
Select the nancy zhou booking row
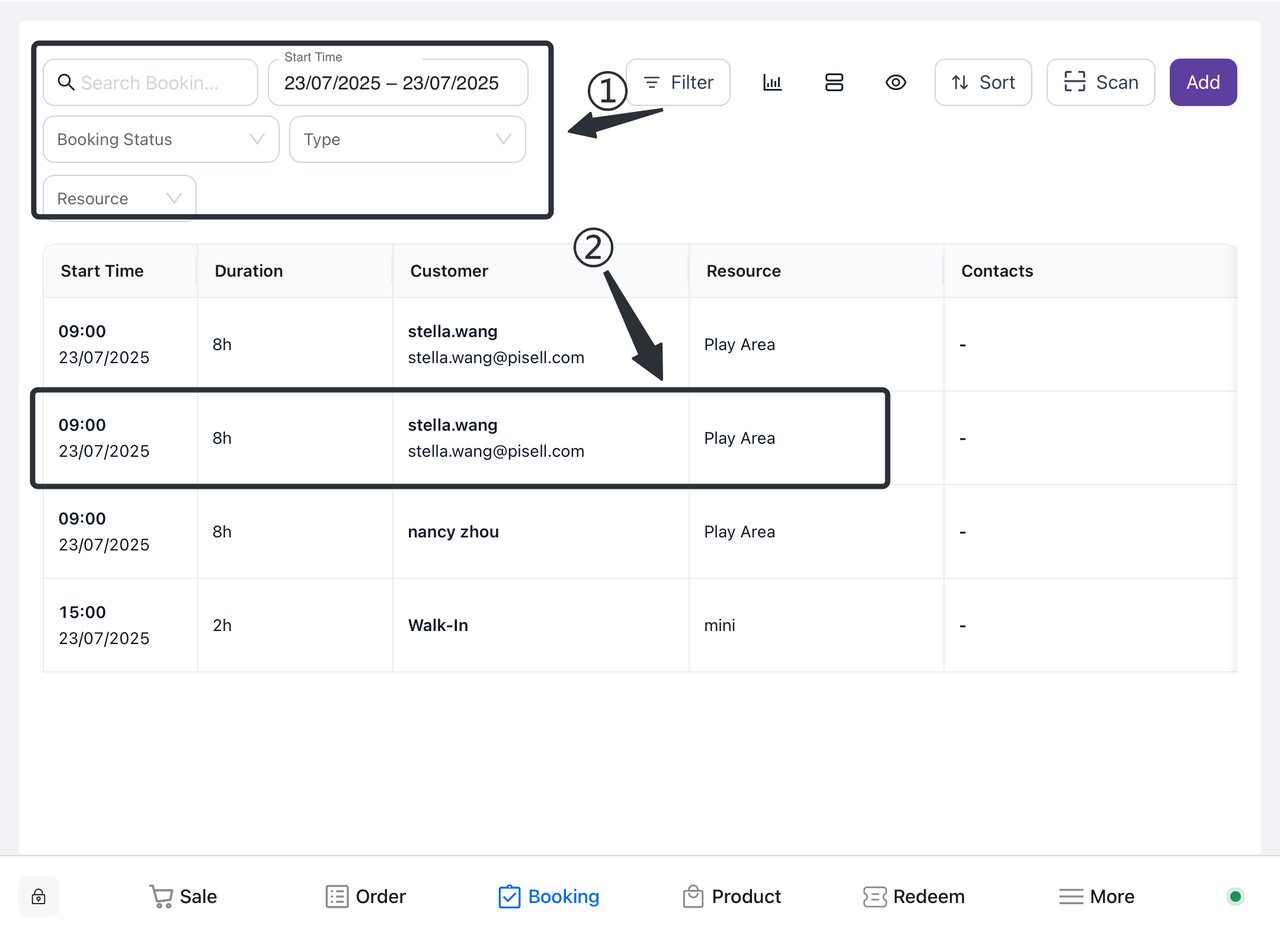[x=453, y=532]
